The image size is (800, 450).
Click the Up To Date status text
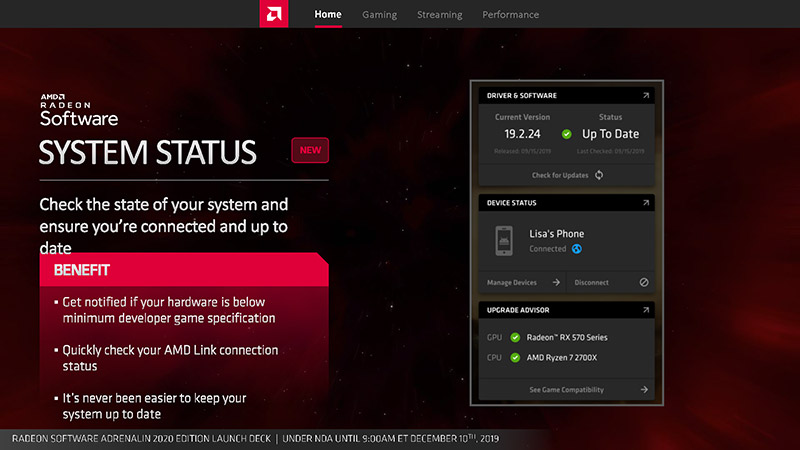610,134
